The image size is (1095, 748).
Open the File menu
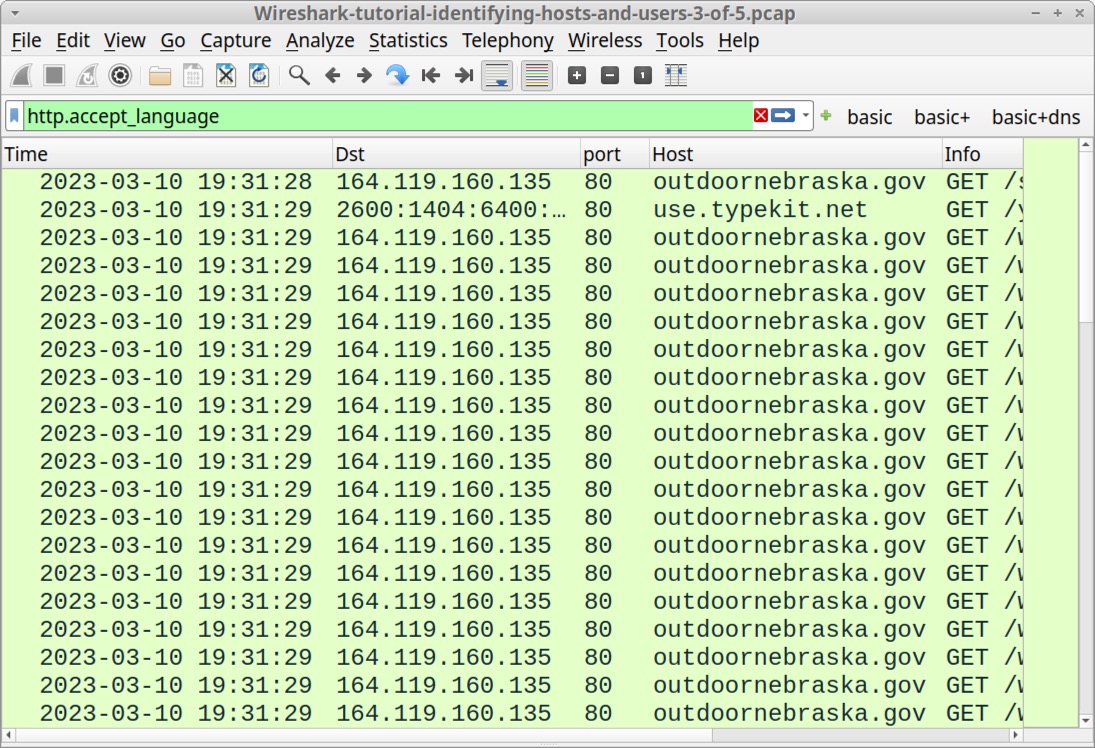(x=27, y=41)
